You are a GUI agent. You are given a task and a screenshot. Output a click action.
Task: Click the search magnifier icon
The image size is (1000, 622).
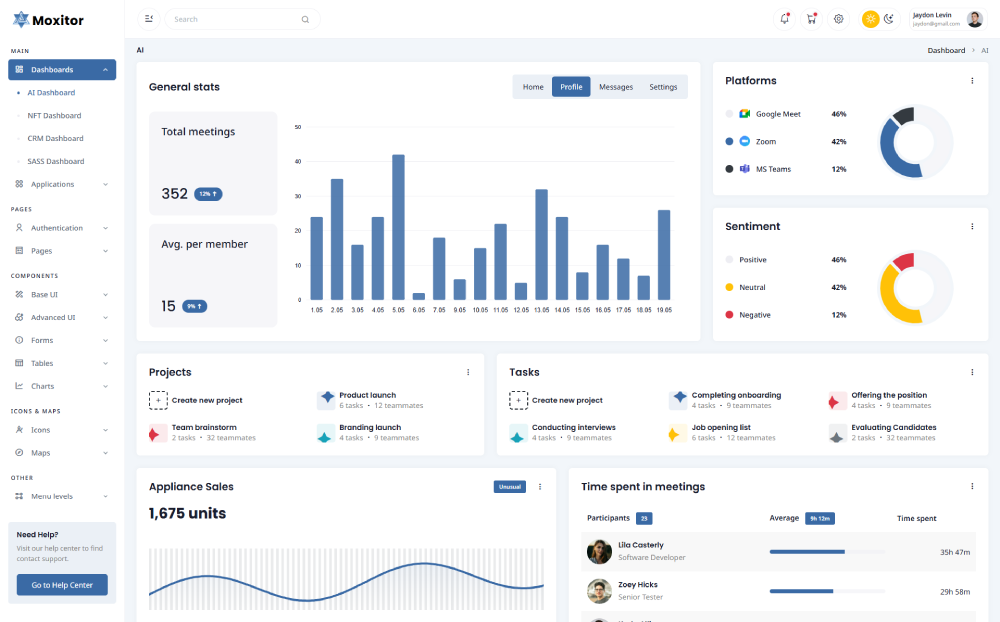coord(305,19)
